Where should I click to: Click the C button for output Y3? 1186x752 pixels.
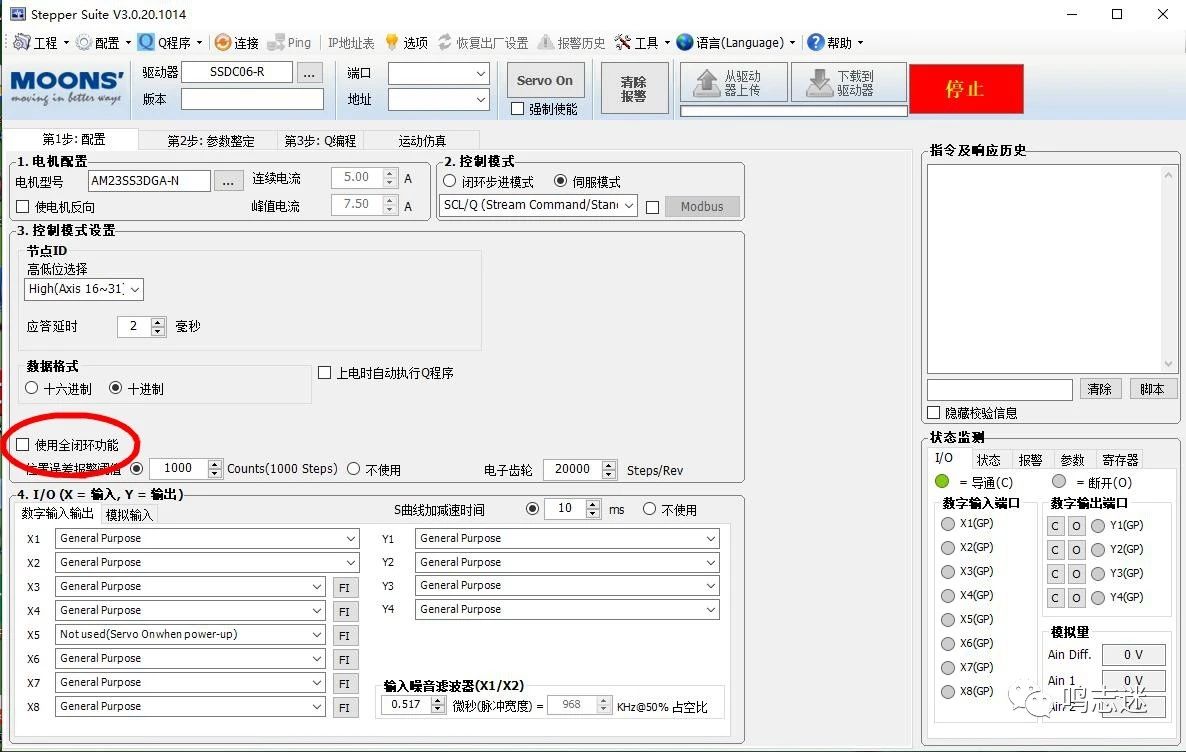[x=1055, y=573]
